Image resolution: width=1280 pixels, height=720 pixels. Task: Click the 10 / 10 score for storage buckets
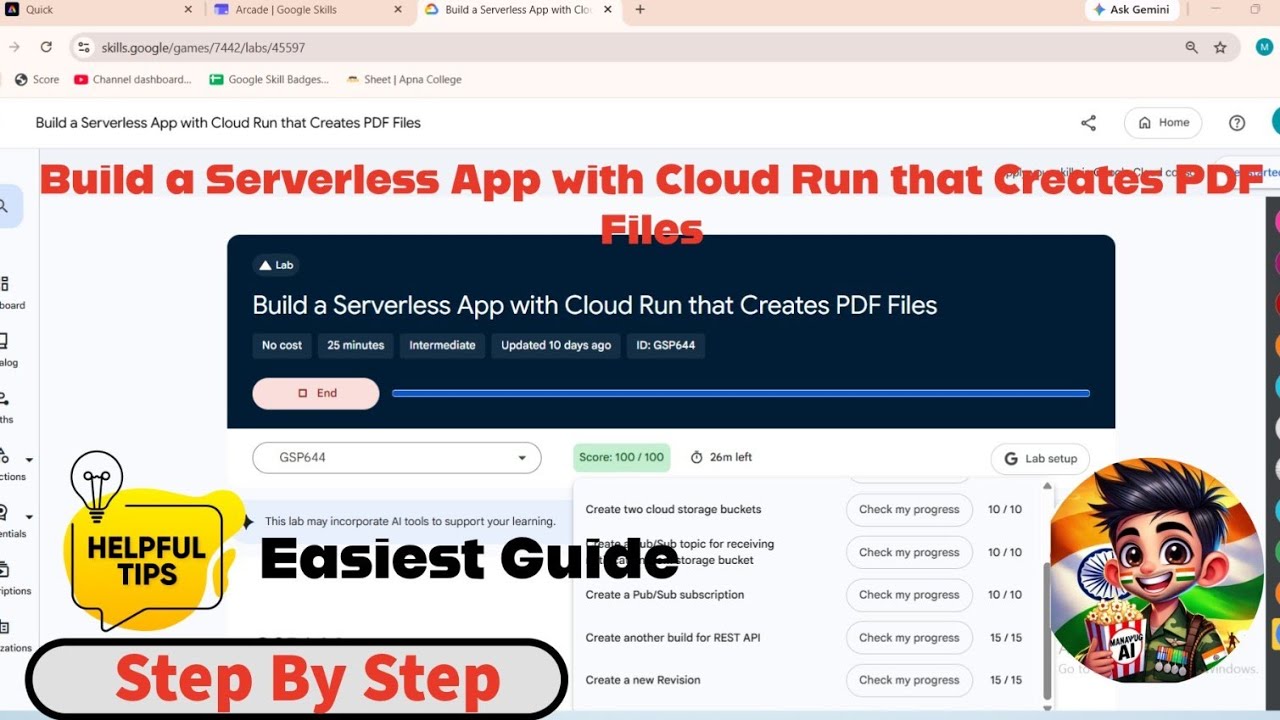1005,510
